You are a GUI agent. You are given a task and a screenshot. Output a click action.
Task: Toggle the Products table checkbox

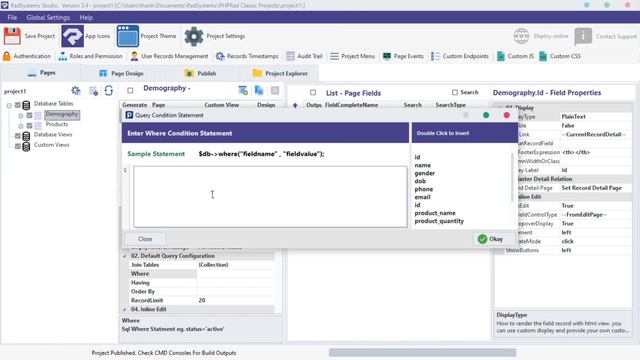click(29, 126)
